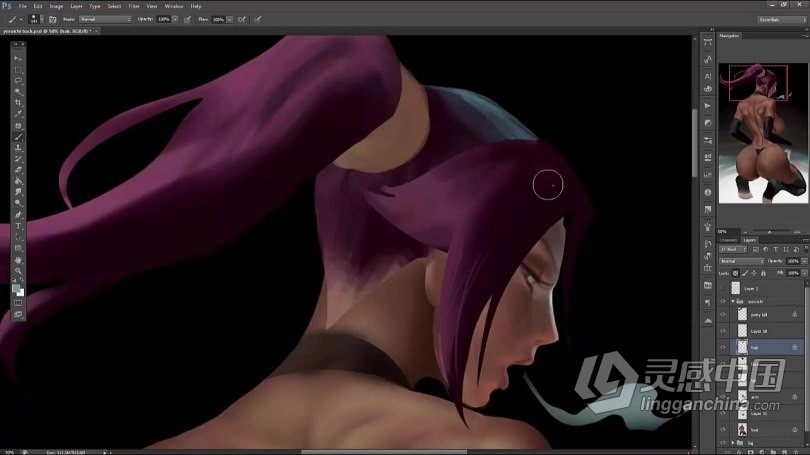Open the tool preset picker arrow
This screenshot has width=810, height=455.
pyautogui.click(x=21, y=20)
